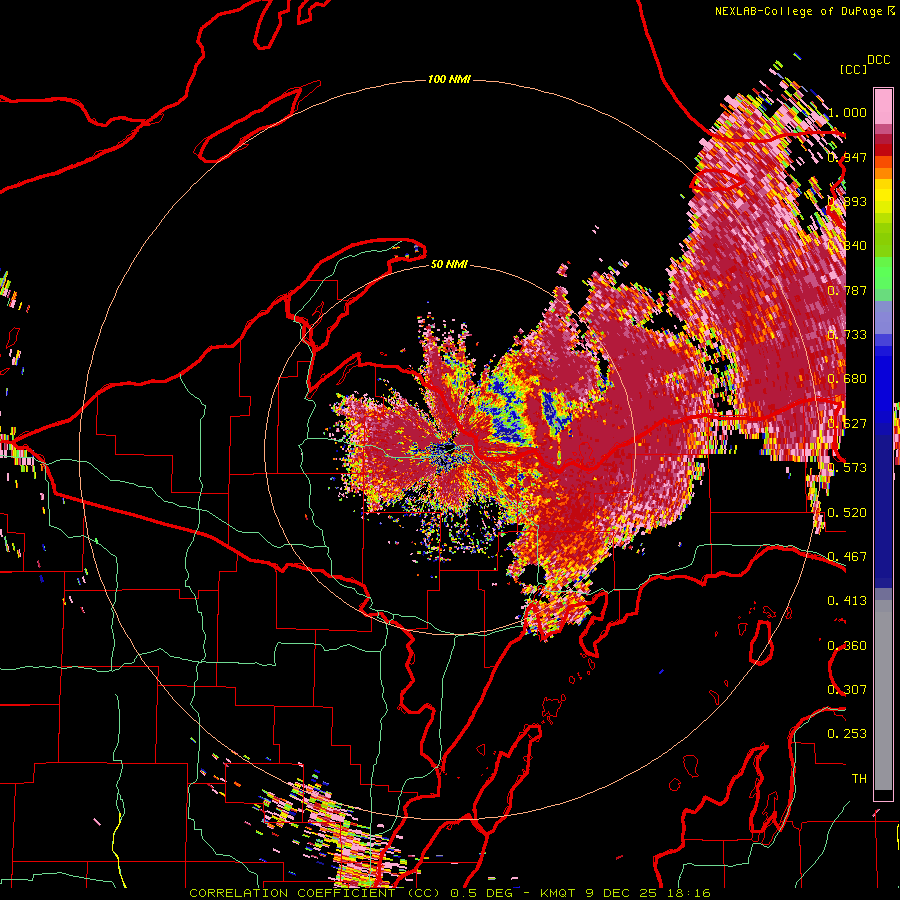Click the 0.253 legend value
900x900 pixels.
click(x=847, y=734)
